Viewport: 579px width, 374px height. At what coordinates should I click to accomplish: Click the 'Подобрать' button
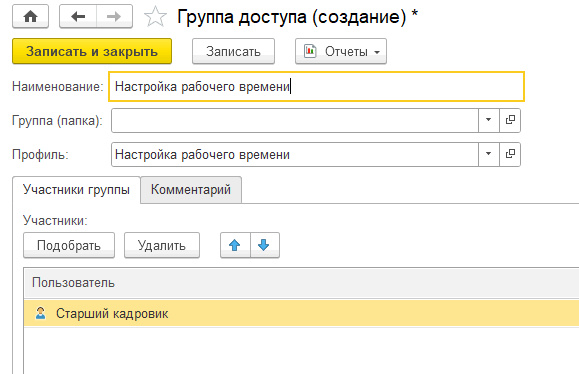point(69,245)
